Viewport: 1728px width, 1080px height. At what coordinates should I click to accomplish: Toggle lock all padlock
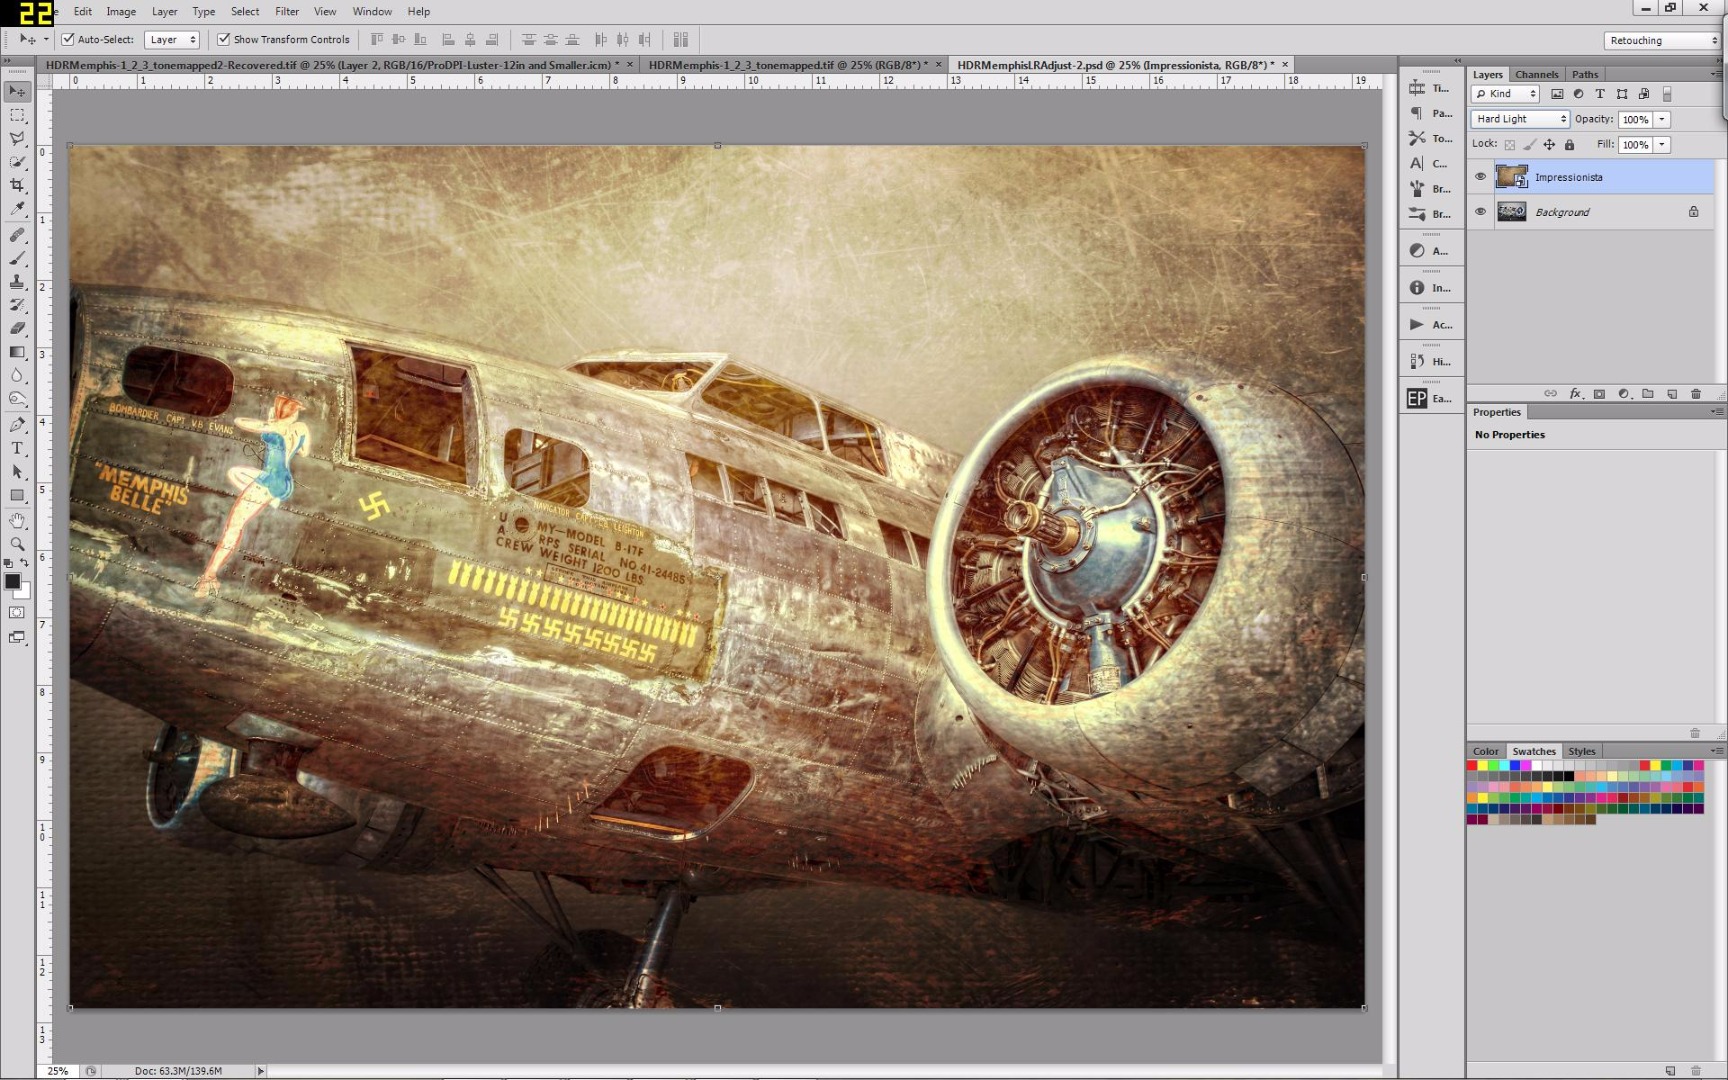(x=1569, y=145)
